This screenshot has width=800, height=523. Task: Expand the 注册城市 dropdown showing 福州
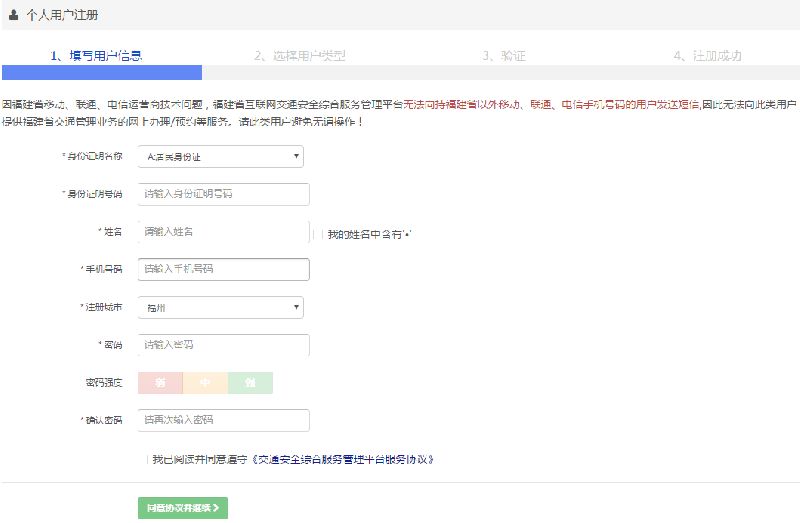tap(220, 307)
